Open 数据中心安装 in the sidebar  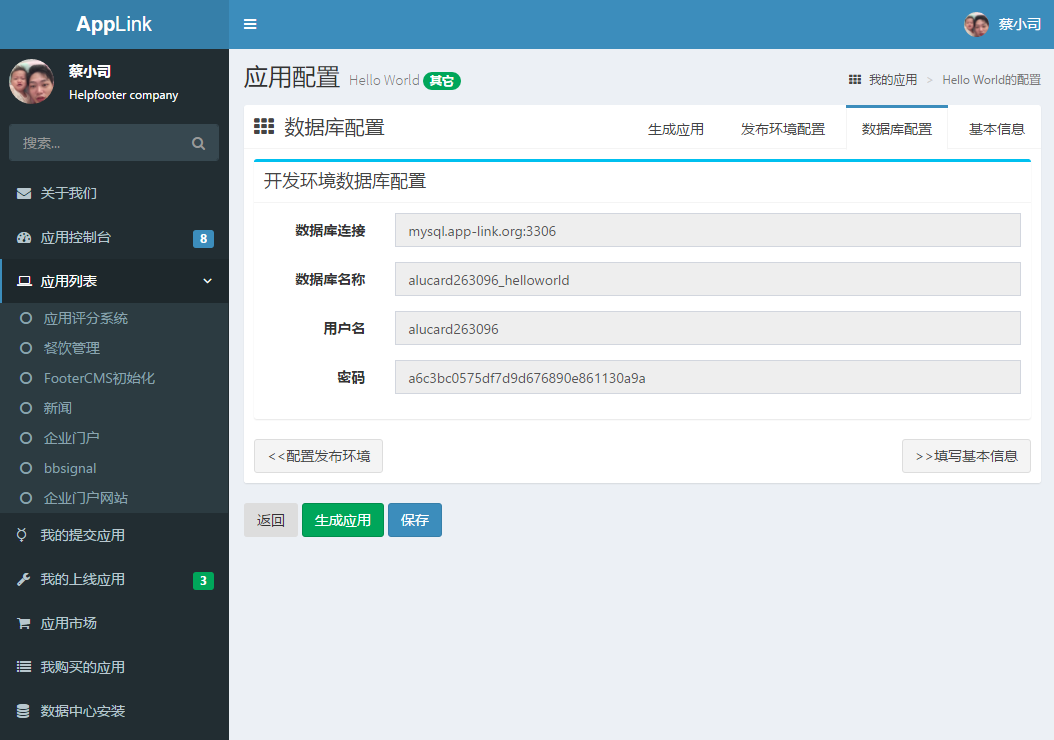click(114, 711)
